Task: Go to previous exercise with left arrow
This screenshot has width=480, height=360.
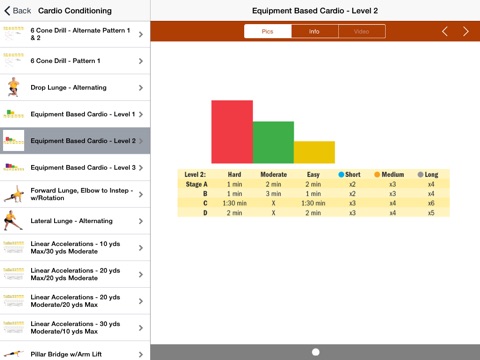Action: [445, 31]
